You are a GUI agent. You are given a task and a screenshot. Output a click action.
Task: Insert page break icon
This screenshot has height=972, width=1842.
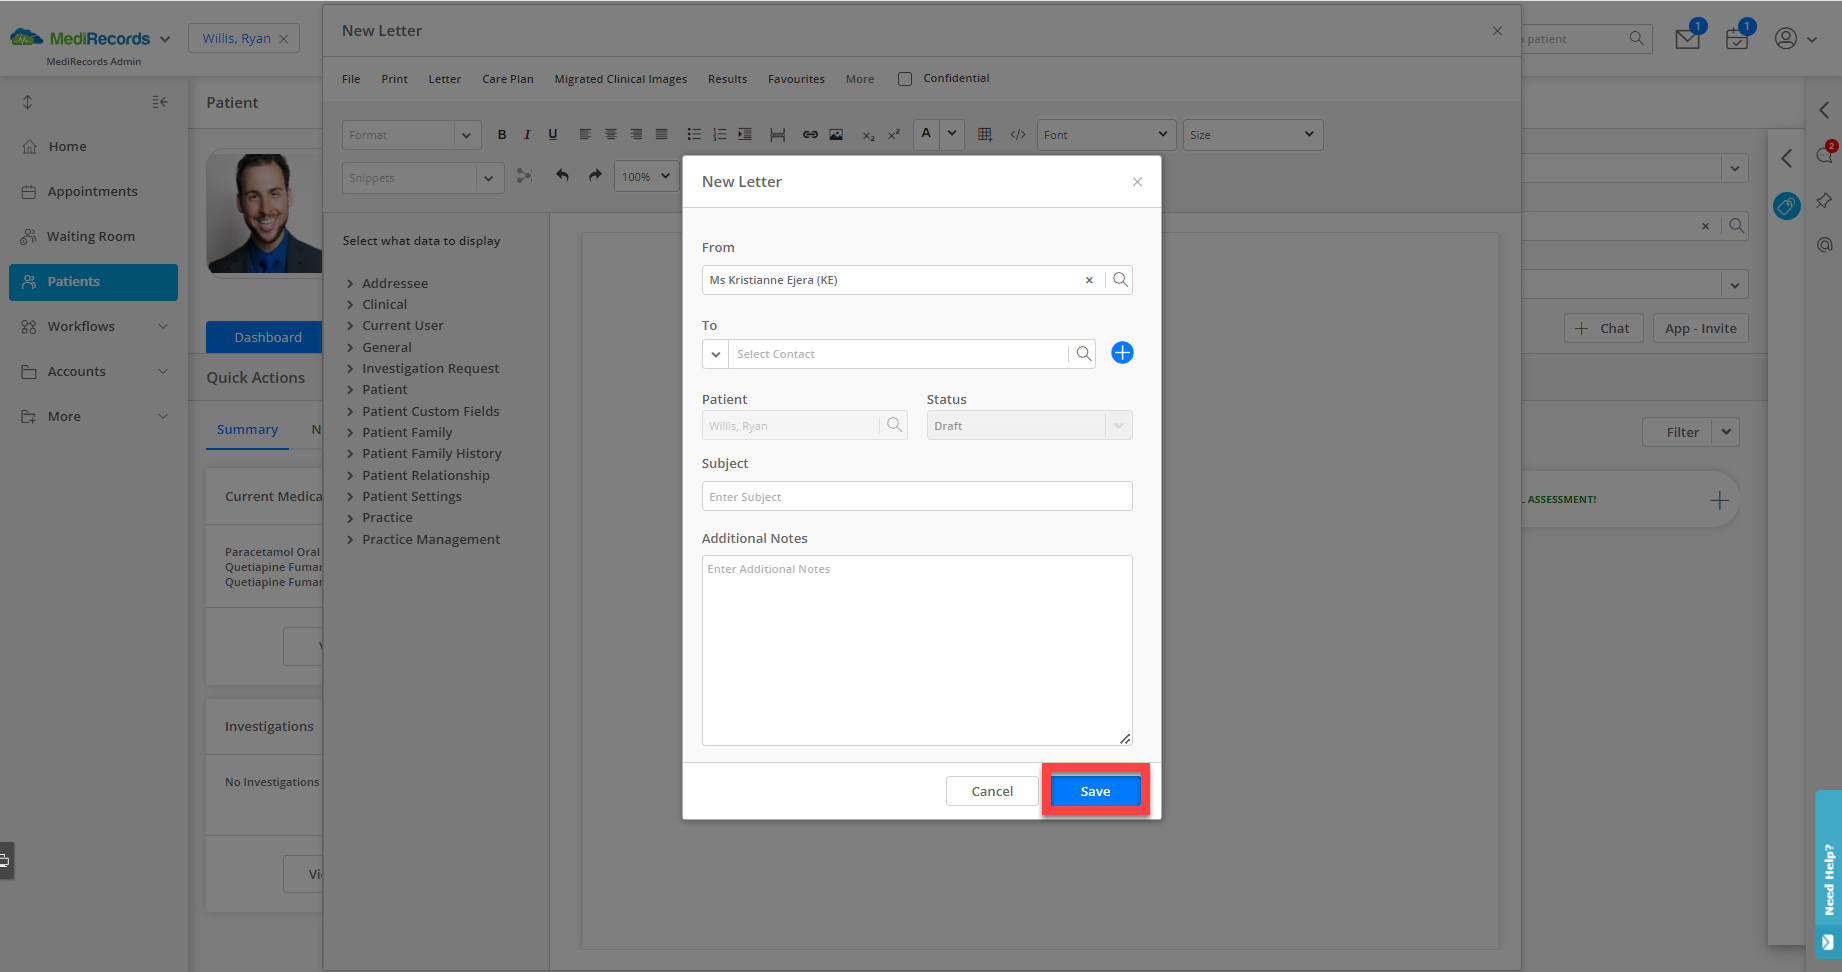point(778,135)
